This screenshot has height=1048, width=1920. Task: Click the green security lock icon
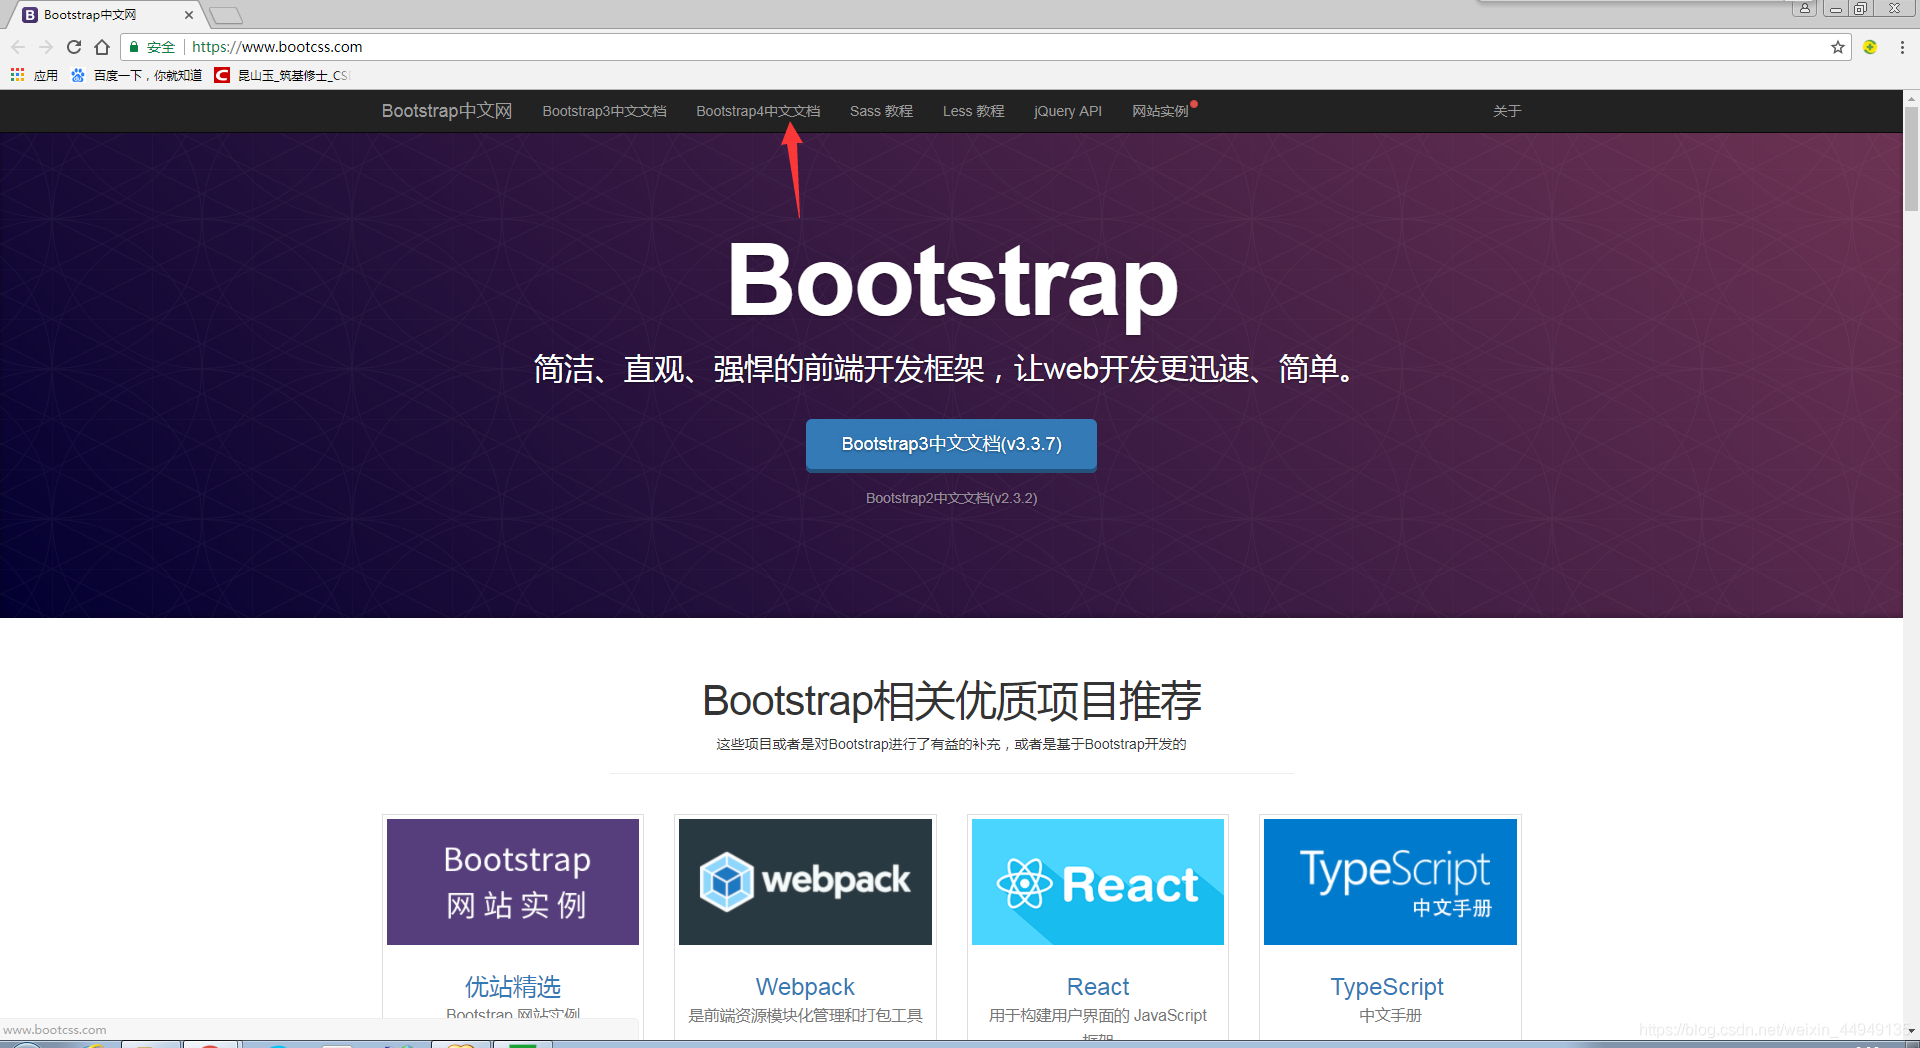[x=133, y=46]
